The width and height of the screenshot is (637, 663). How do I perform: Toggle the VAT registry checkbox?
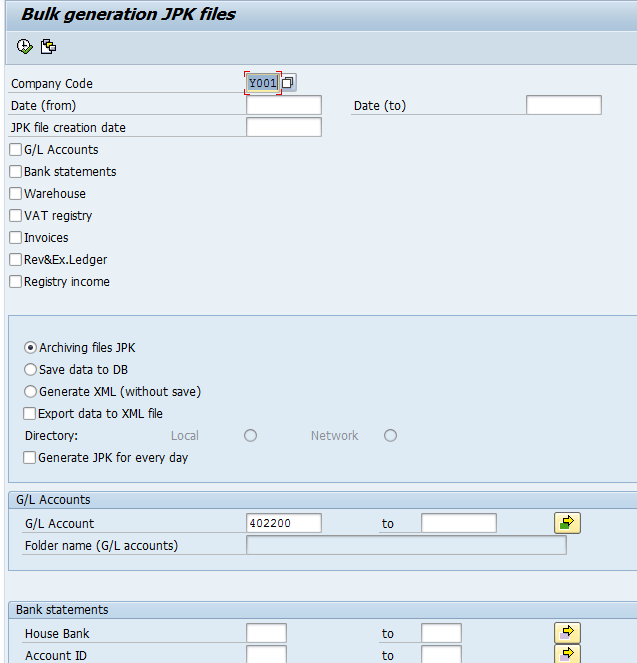click(16, 216)
